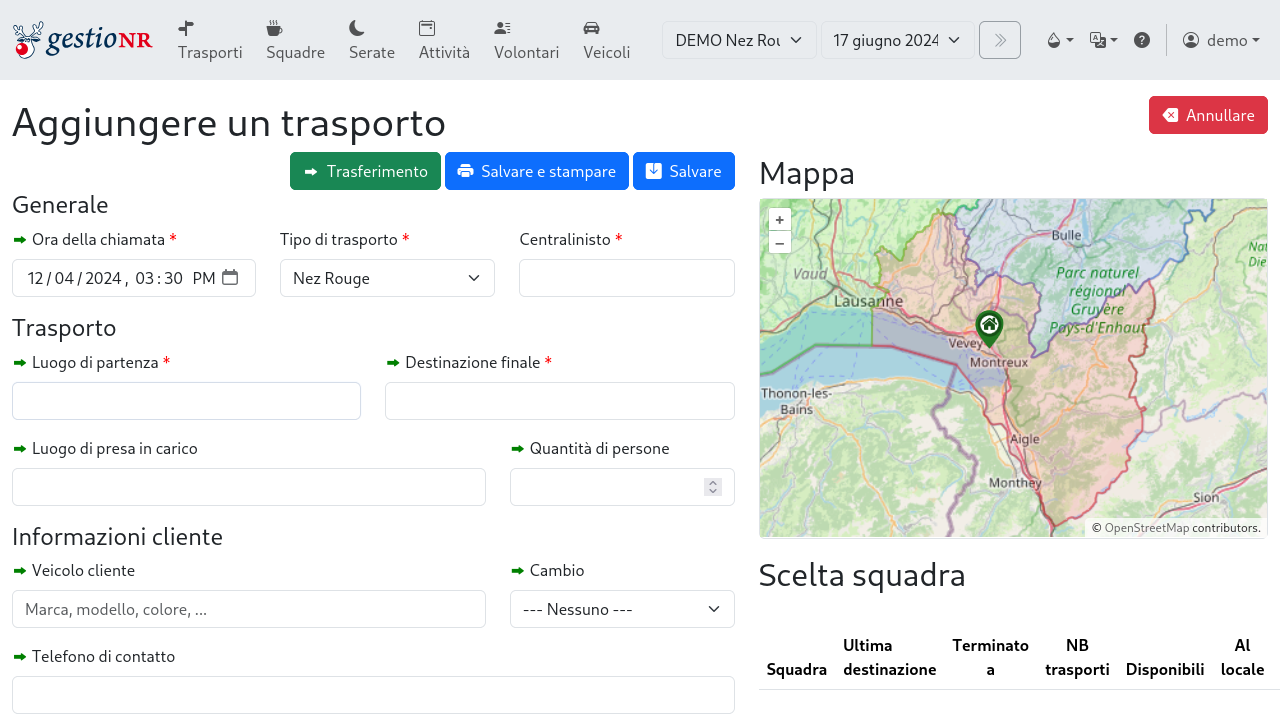
Task: Click the gestioNR logo
Action: point(82,40)
